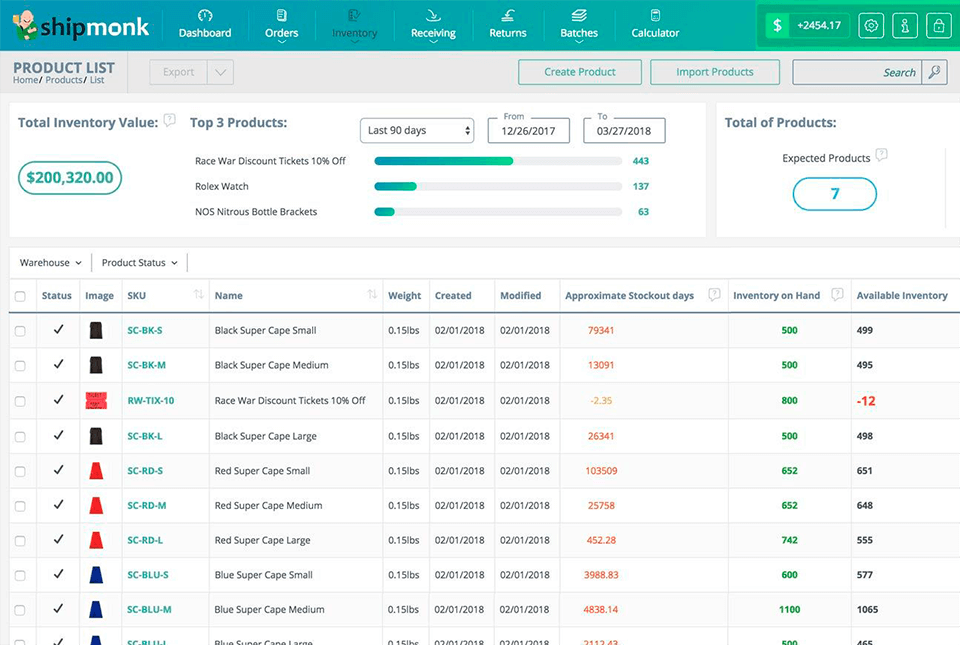Select the Orders icon in the navigation
This screenshot has height=645, width=960.
point(281,17)
